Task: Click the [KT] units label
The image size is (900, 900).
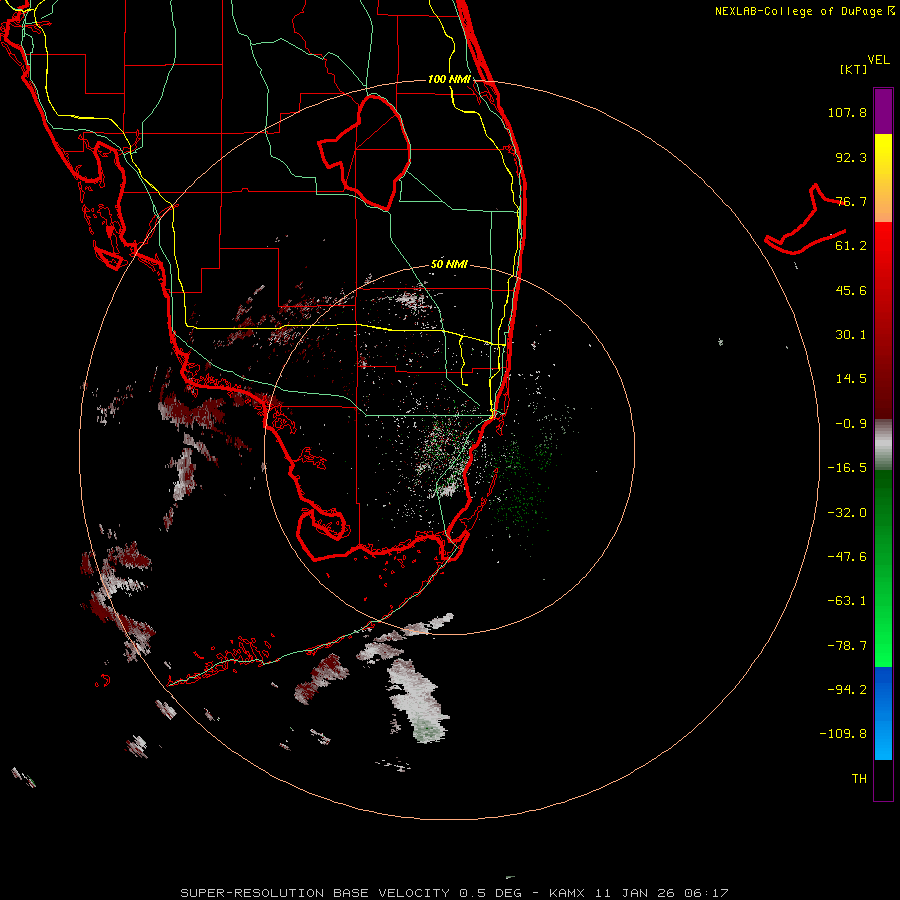Action: pyautogui.click(x=854, y=69)
